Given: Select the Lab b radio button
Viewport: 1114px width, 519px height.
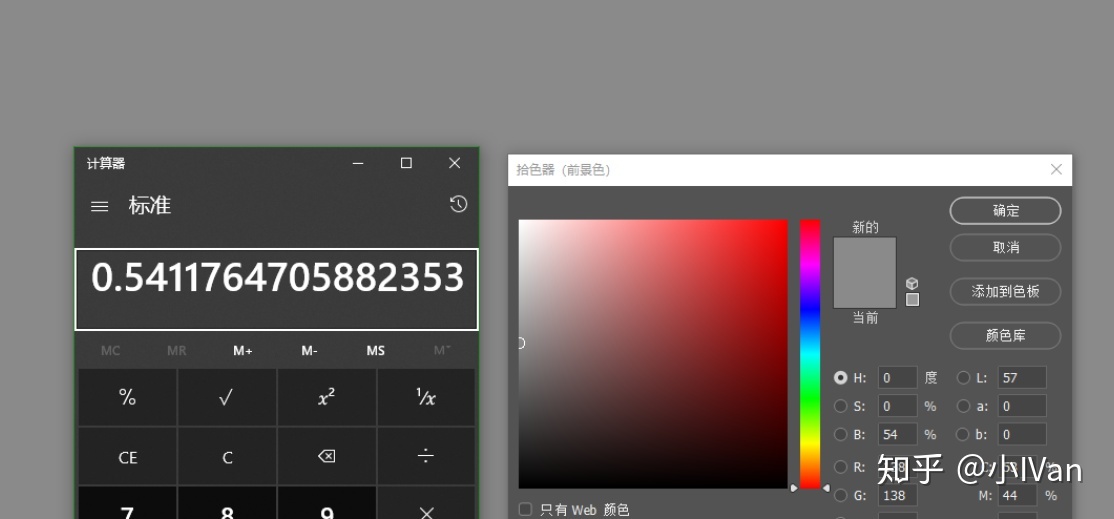Looking at the screenshot, I should tap(963, 435).
